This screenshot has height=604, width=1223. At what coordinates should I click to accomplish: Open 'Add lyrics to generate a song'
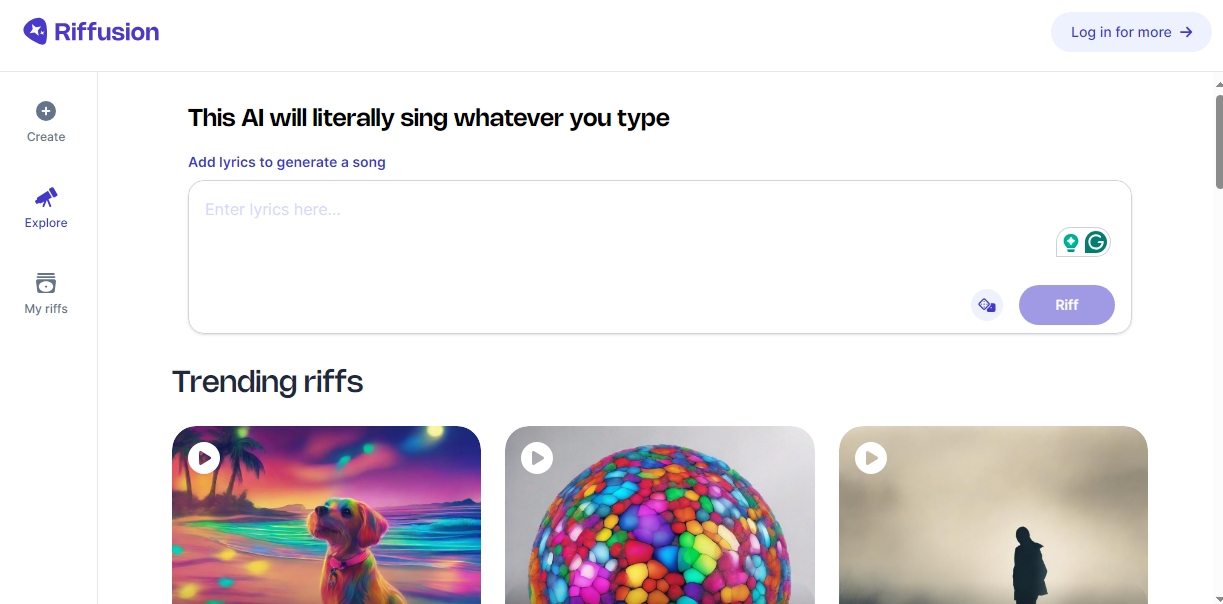pyautogui.click(x=286, y=161)
